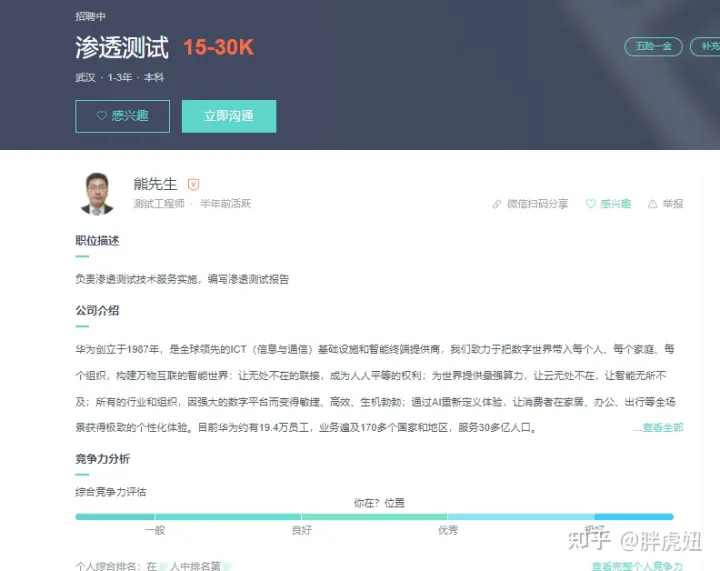
Task: Open 查看完整个人竞争力 link
Action: 637,566
